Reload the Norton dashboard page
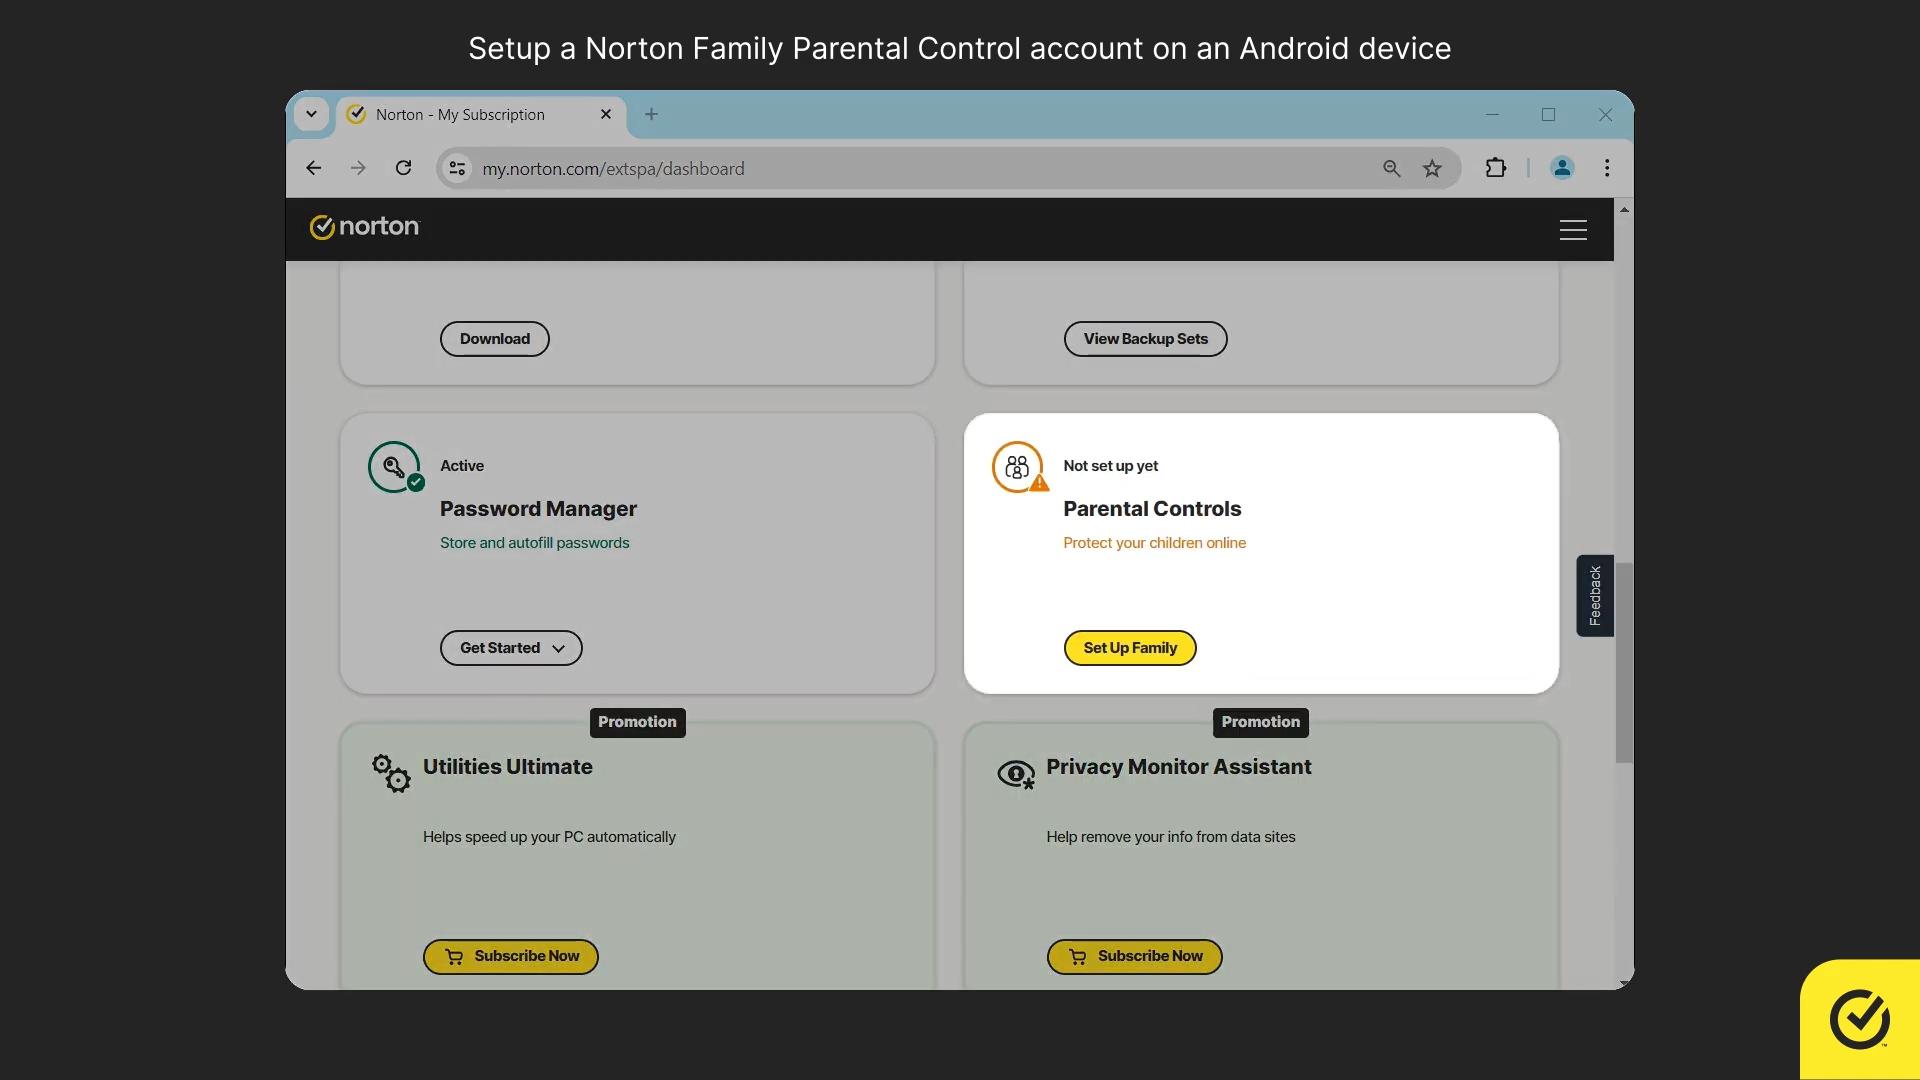This screenshot has height=1080, width=1920. 403,169
